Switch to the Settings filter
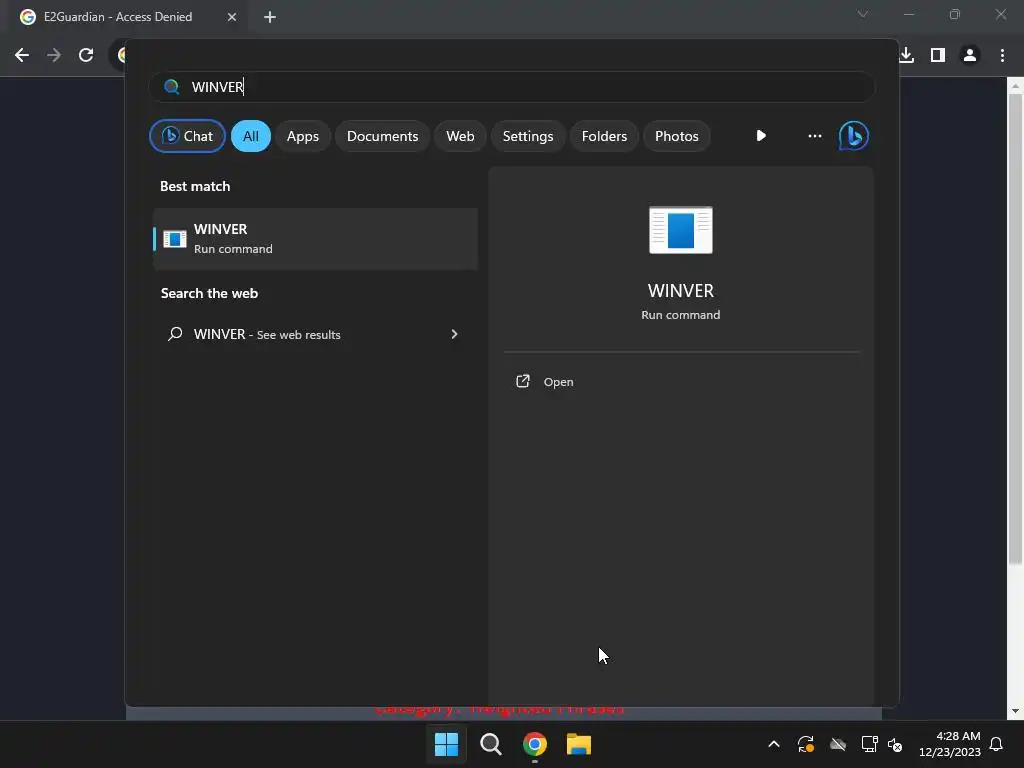Image resolution: width=1024 pixels, height=768 pixels. 528,136
